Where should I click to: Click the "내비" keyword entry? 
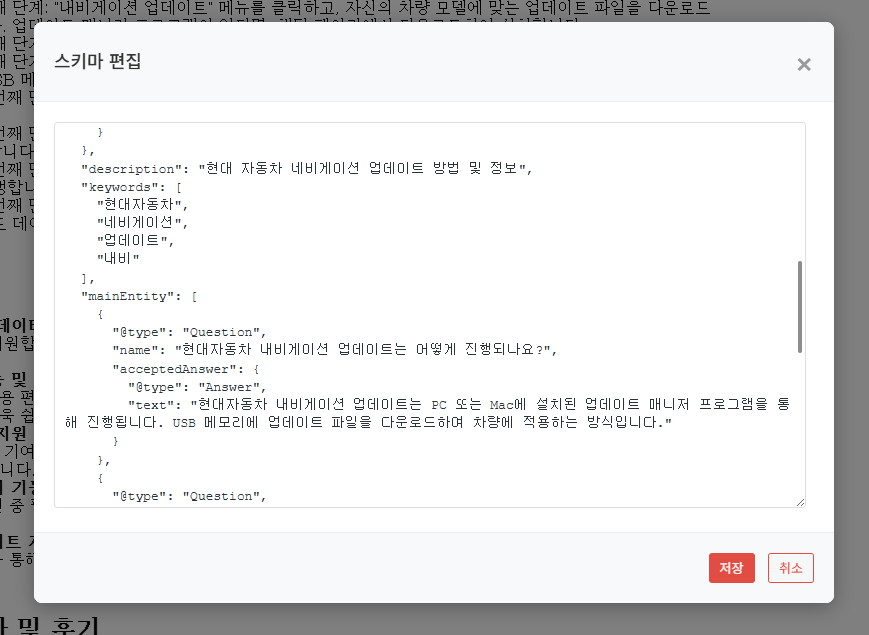click(116, 259)
